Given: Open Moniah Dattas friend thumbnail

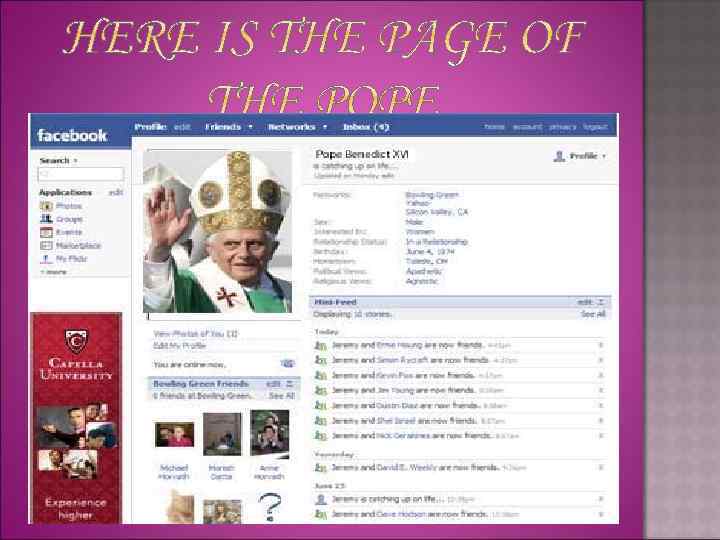Looking at the screenshot, I should click(222, 434).
